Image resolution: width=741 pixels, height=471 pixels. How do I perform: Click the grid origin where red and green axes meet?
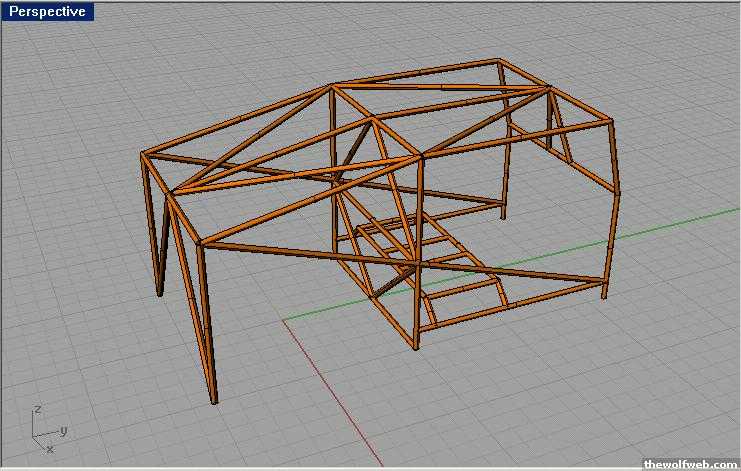284,321
